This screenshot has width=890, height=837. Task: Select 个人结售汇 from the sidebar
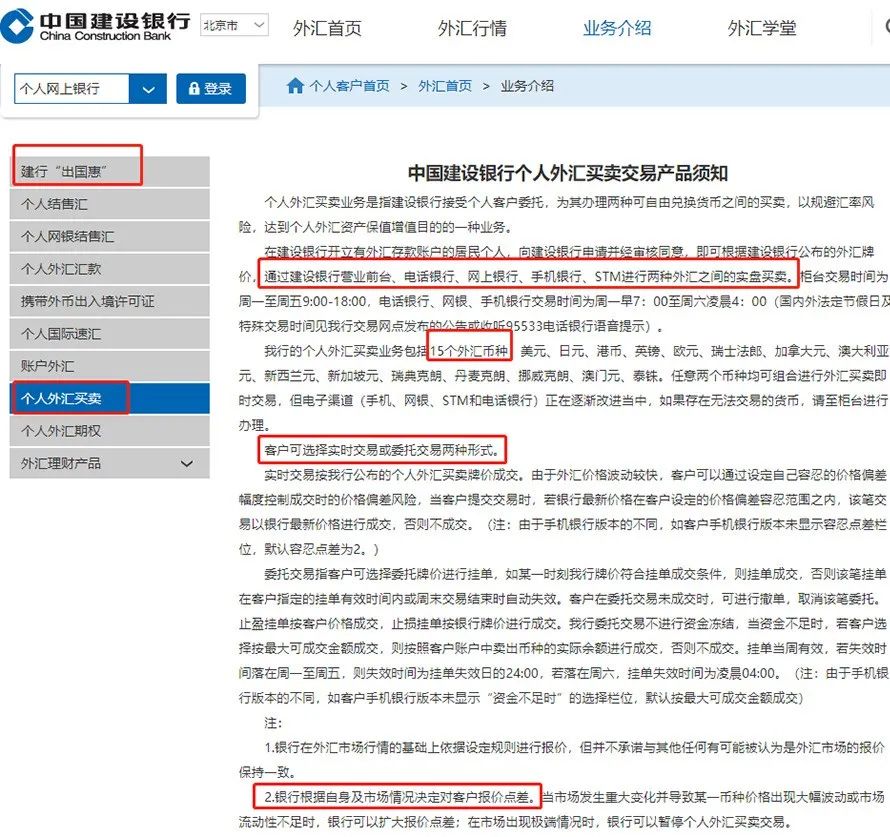(70, 203)
